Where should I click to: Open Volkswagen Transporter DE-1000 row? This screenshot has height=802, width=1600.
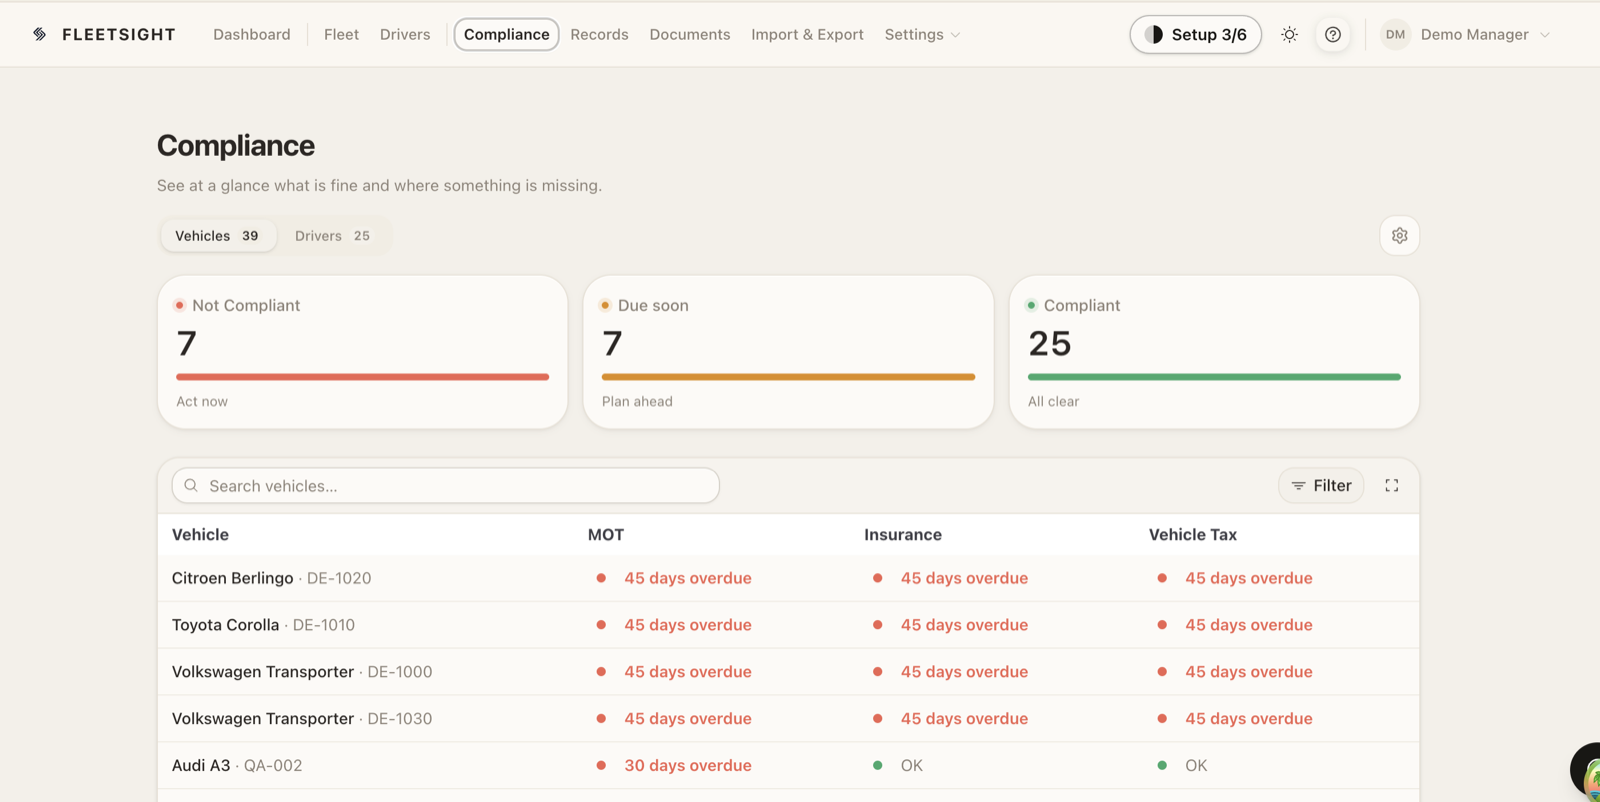coord(788,672)
